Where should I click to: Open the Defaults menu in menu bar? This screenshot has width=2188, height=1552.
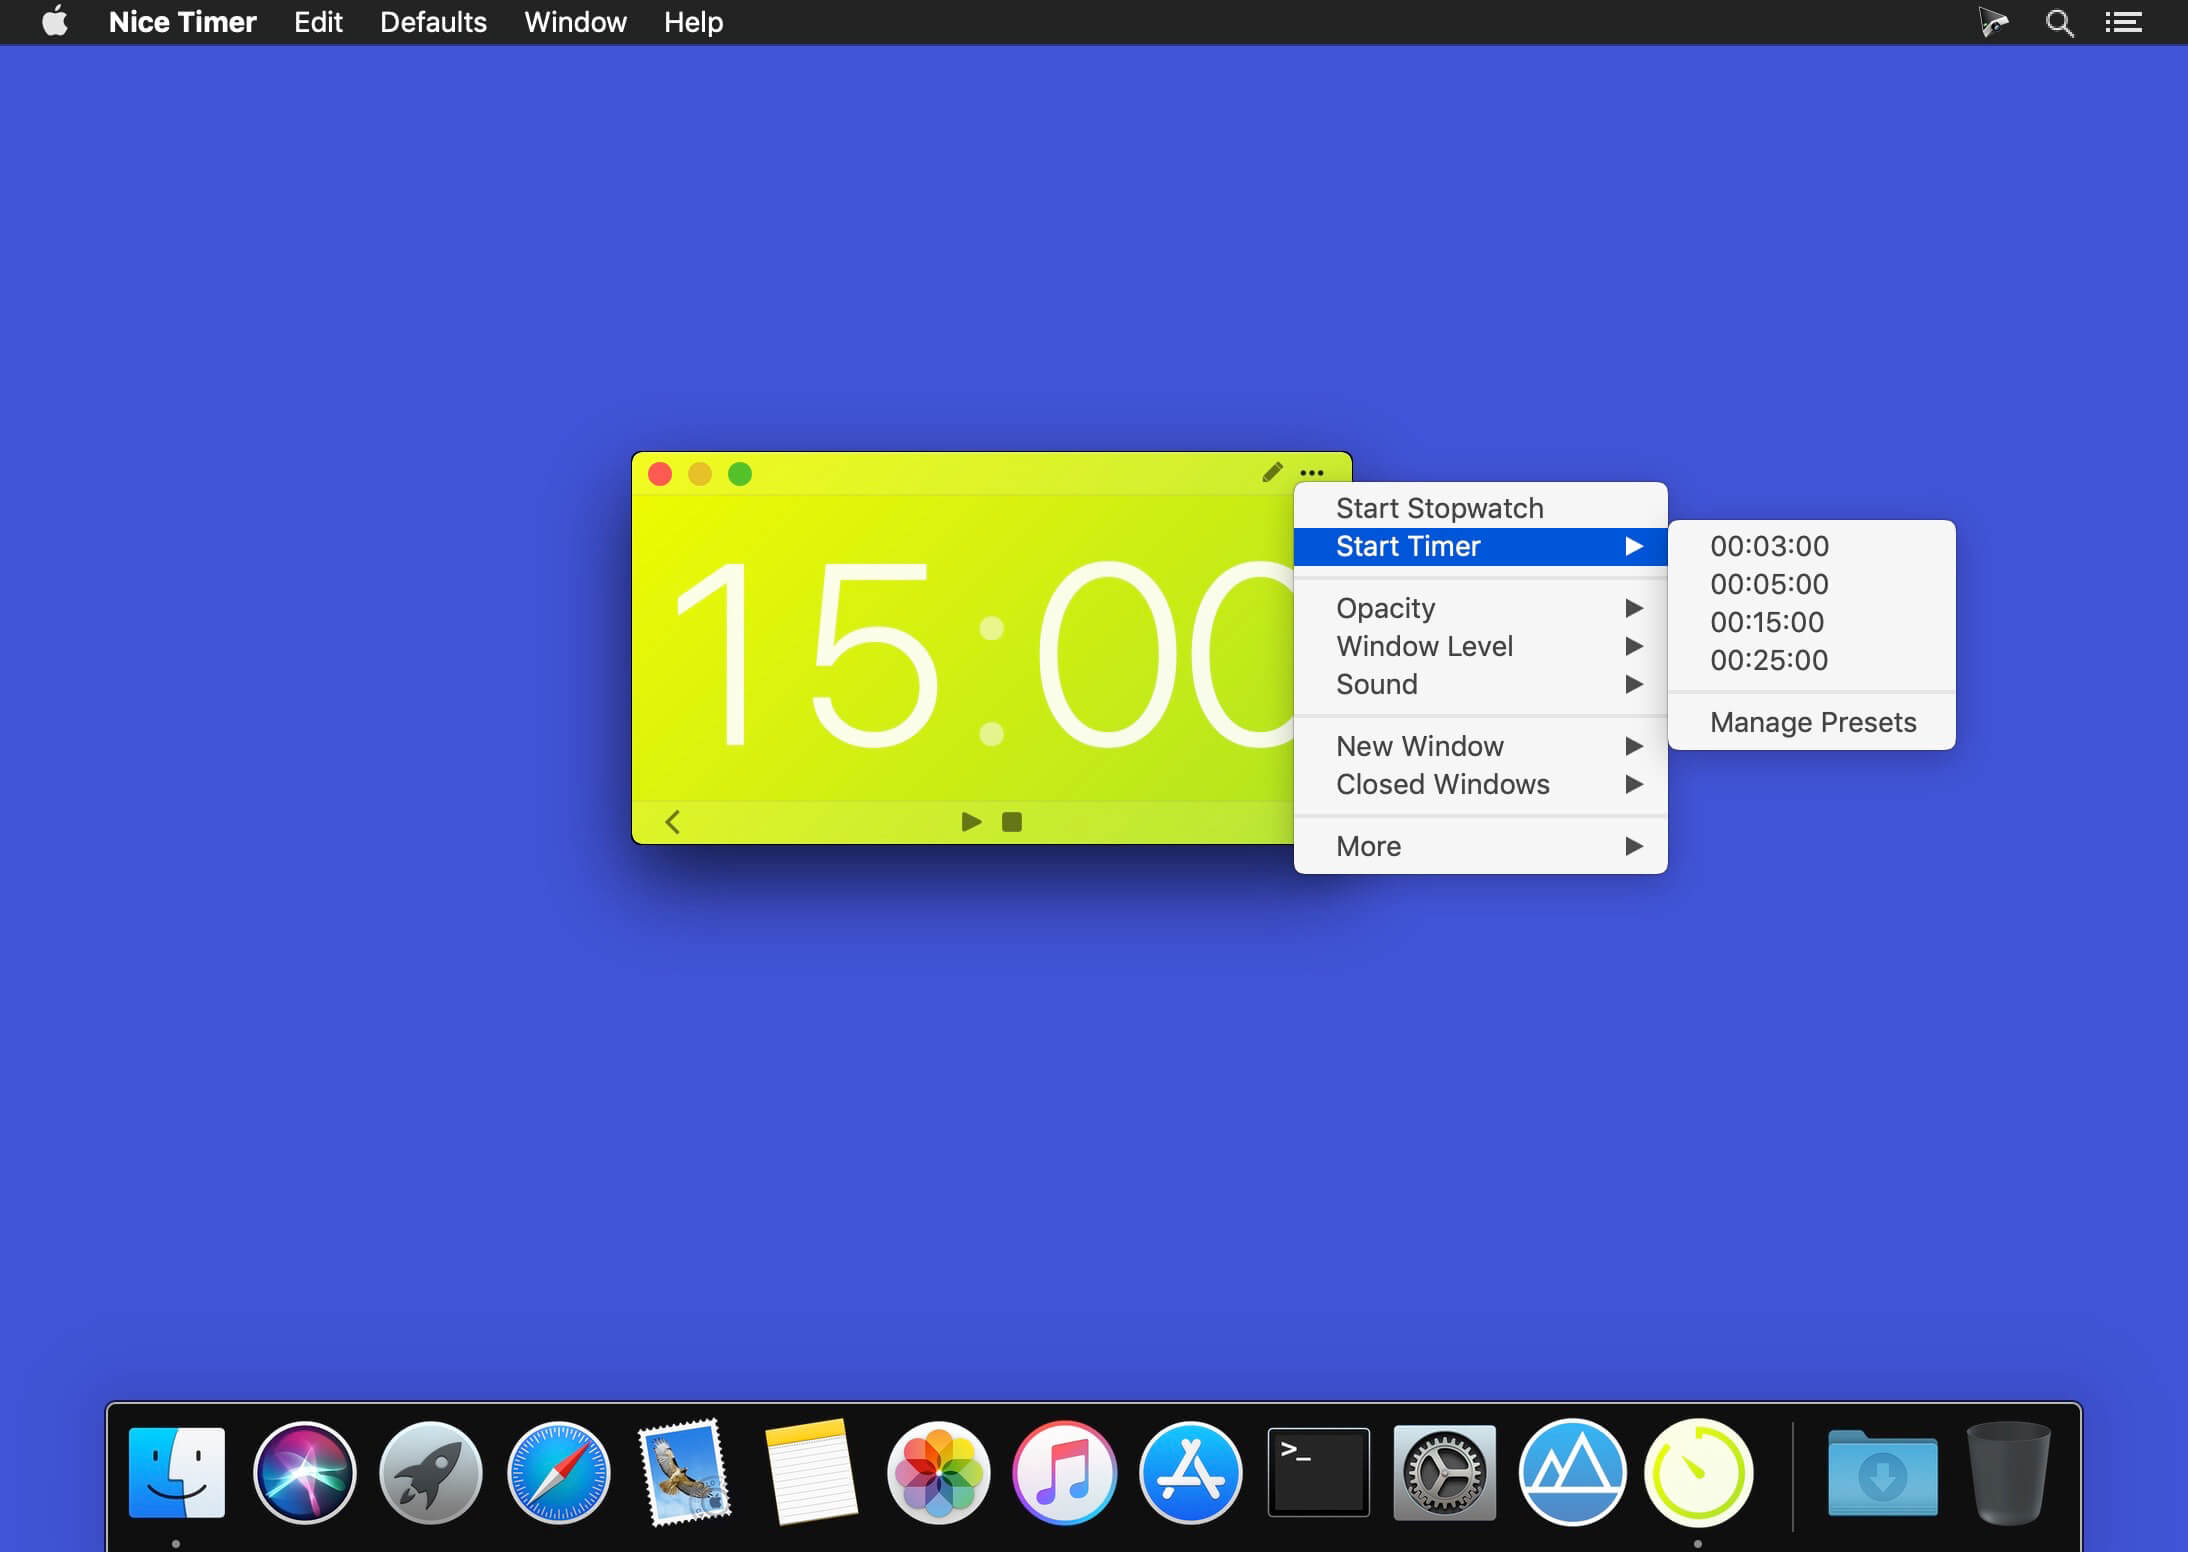click(433, 22)
